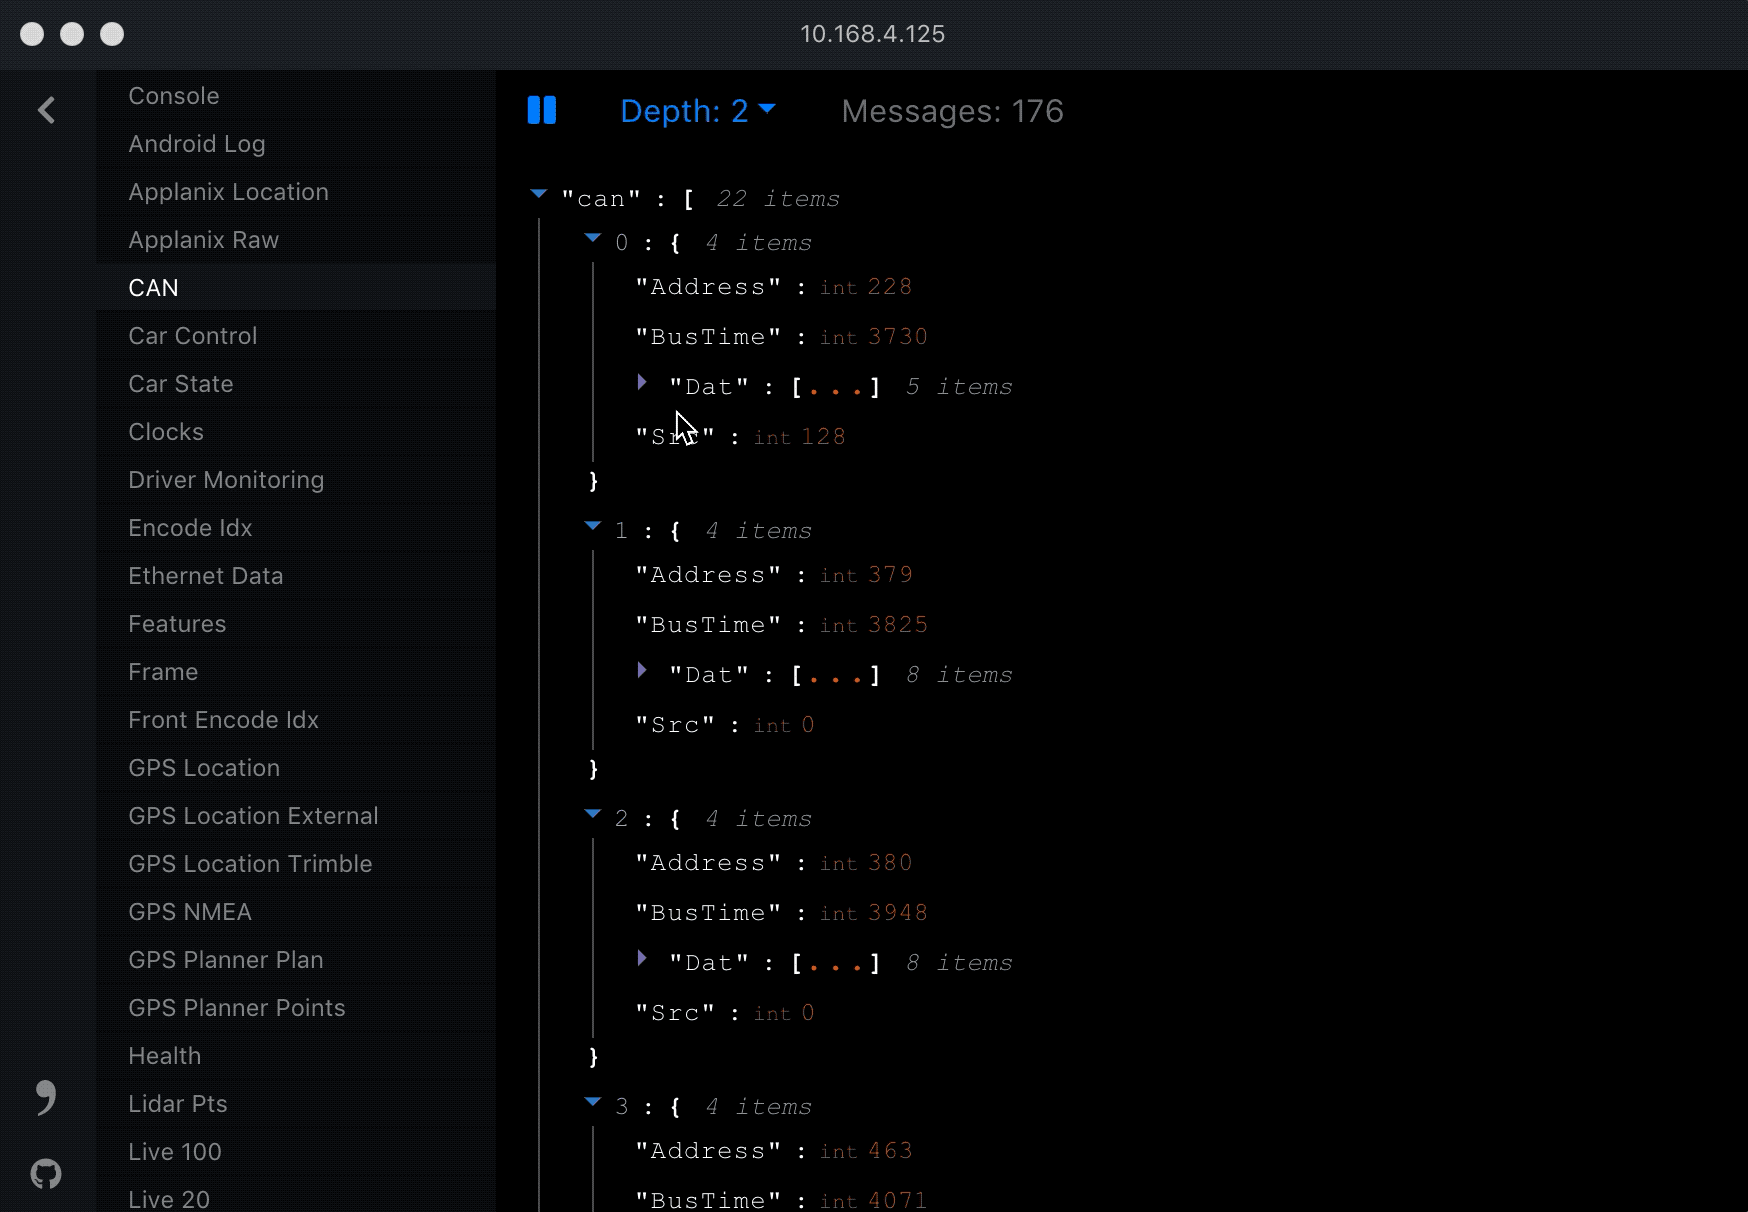
Task: Select GPS Location External item
Action: pos(296,816)
